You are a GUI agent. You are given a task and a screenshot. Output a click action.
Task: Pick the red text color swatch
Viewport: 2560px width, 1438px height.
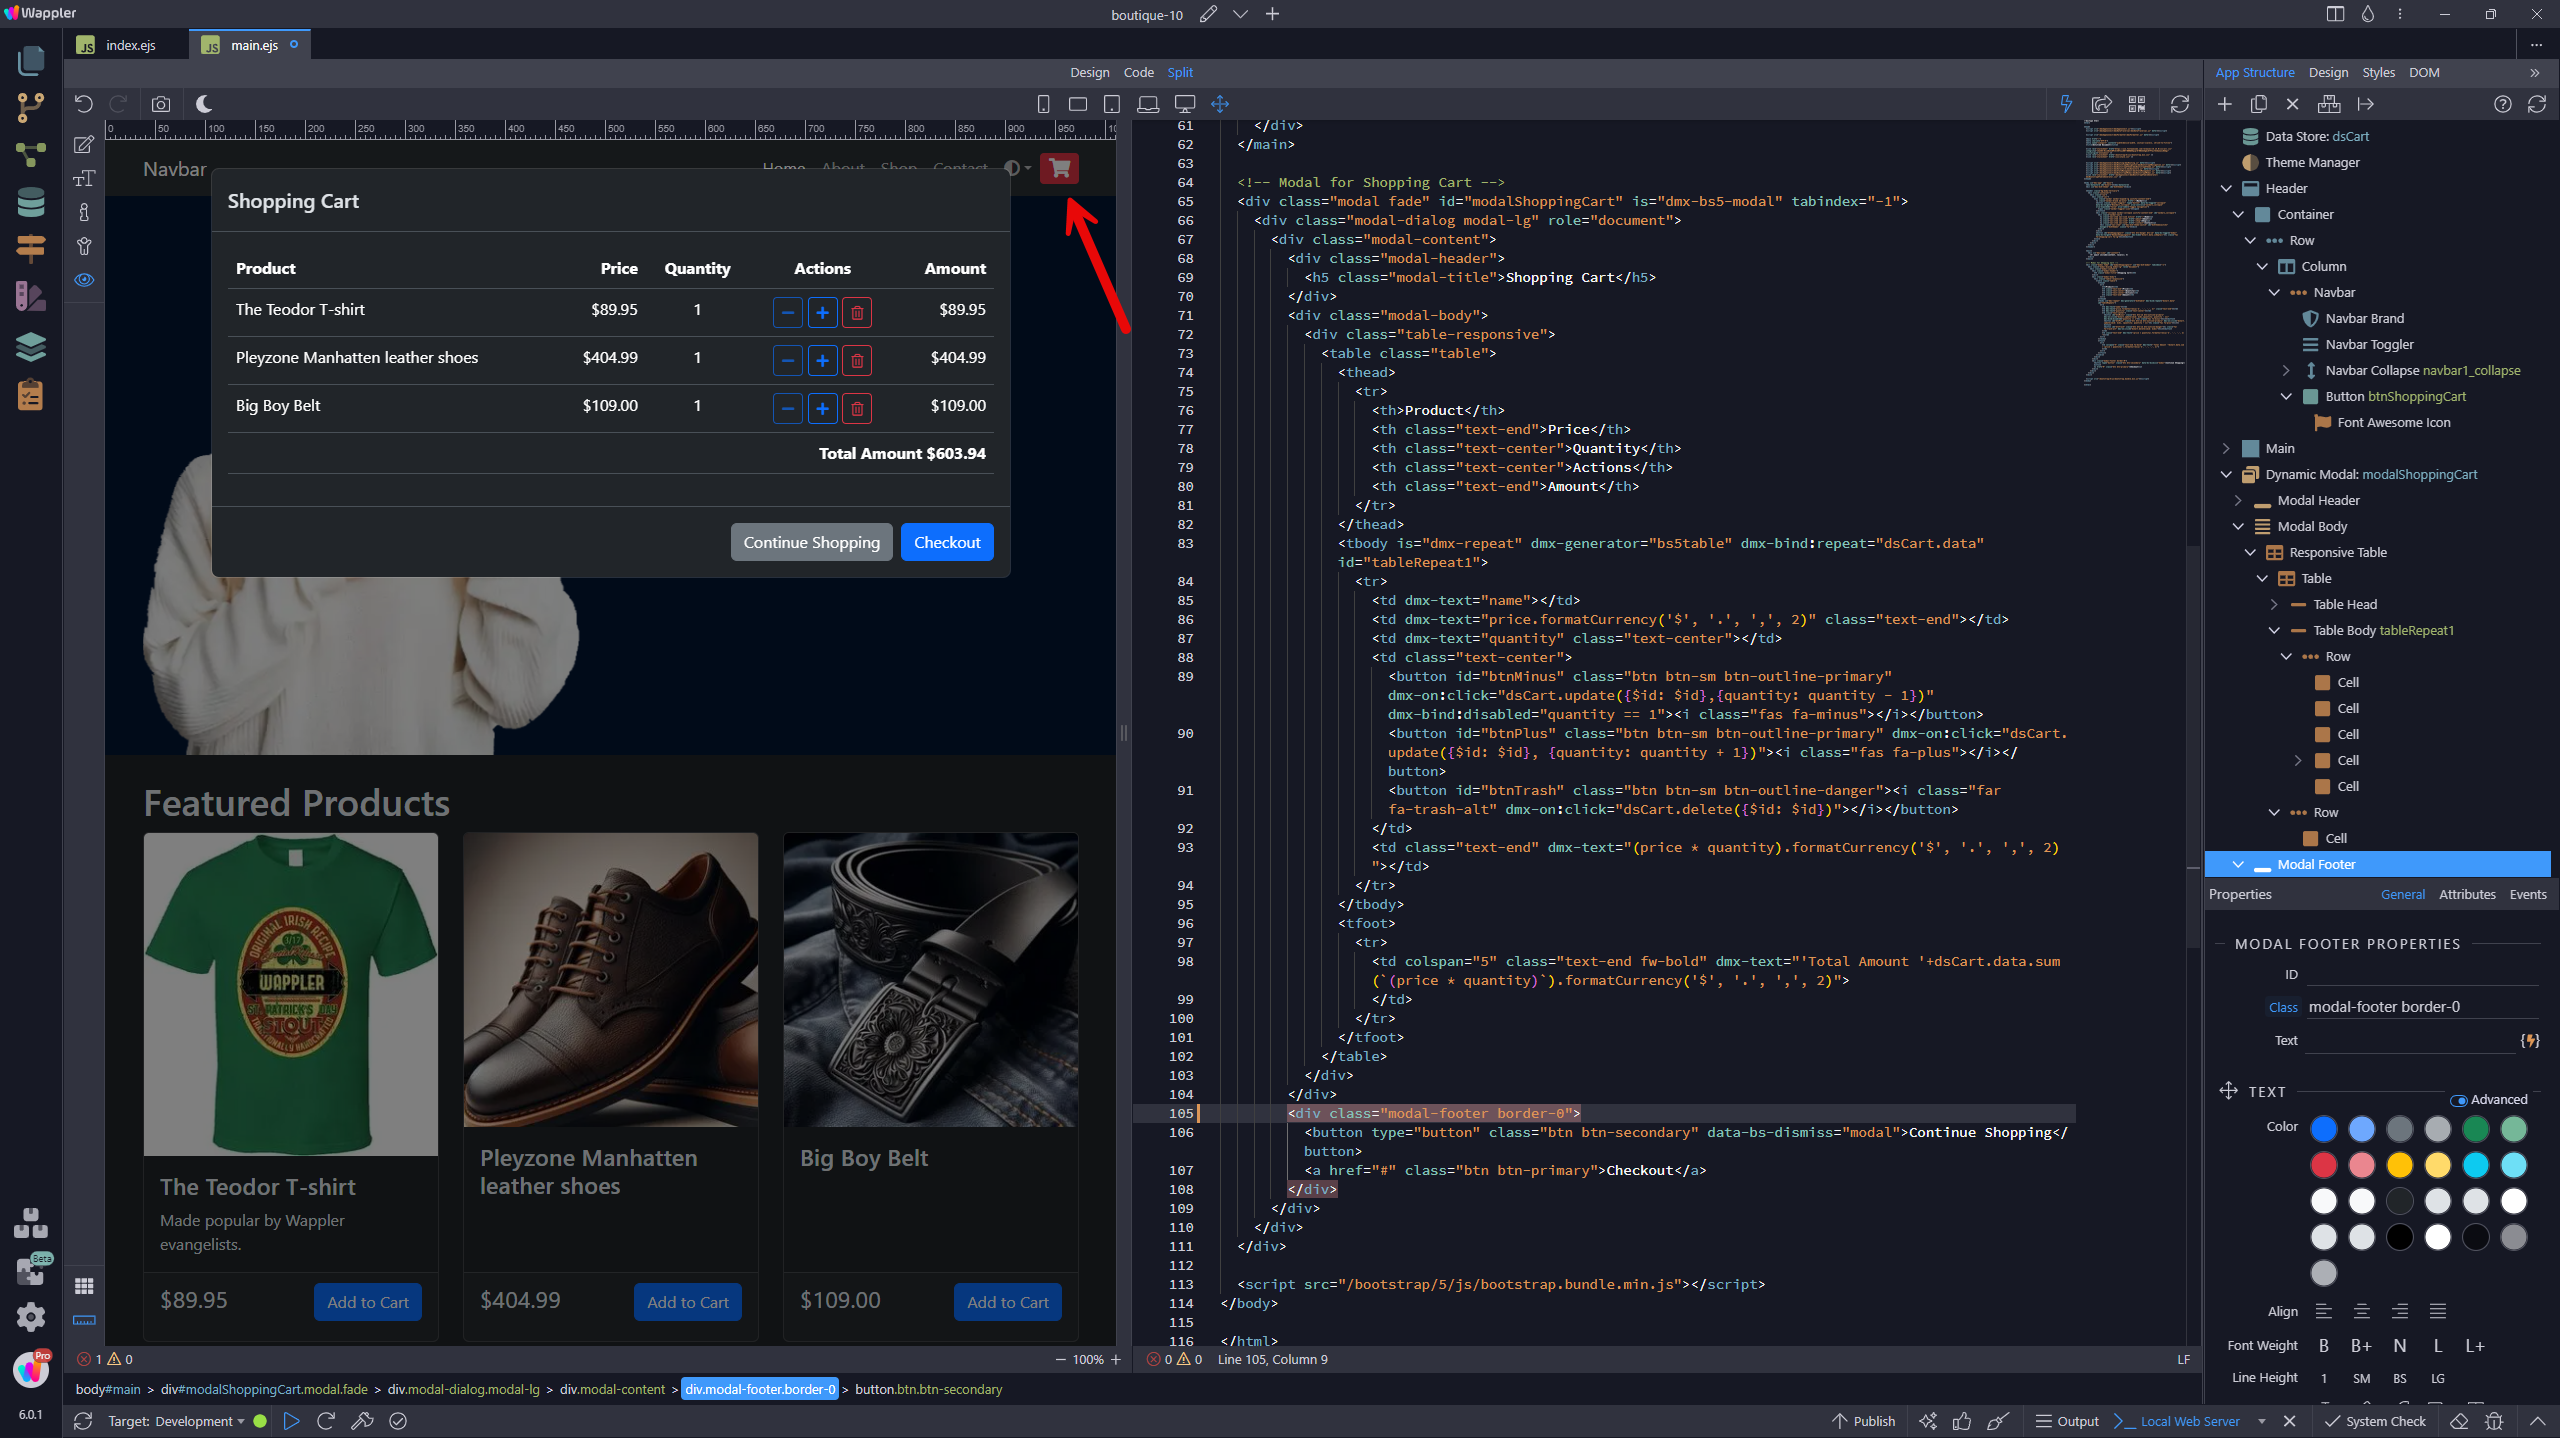pyautogui.click(x=2324, y=1165)
